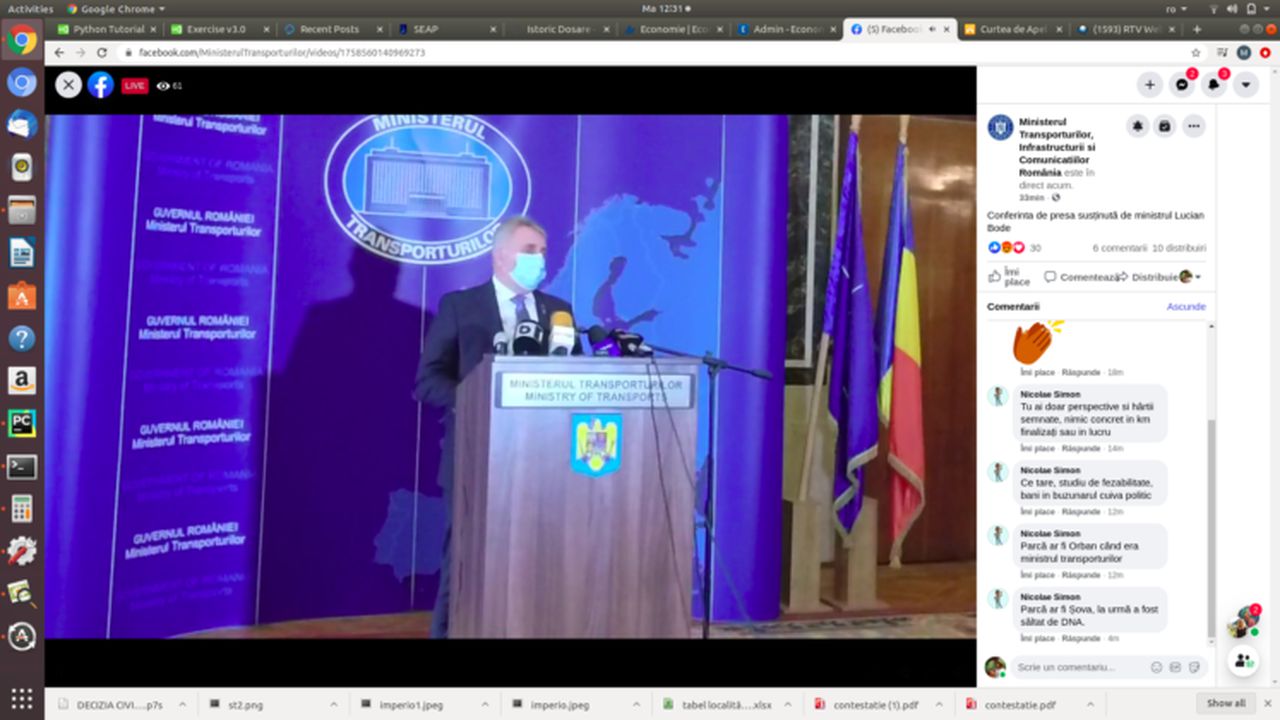1280x720 pixels.
Task: Toggle live video notifications bell for this page
Action: tap(1138, 126)
